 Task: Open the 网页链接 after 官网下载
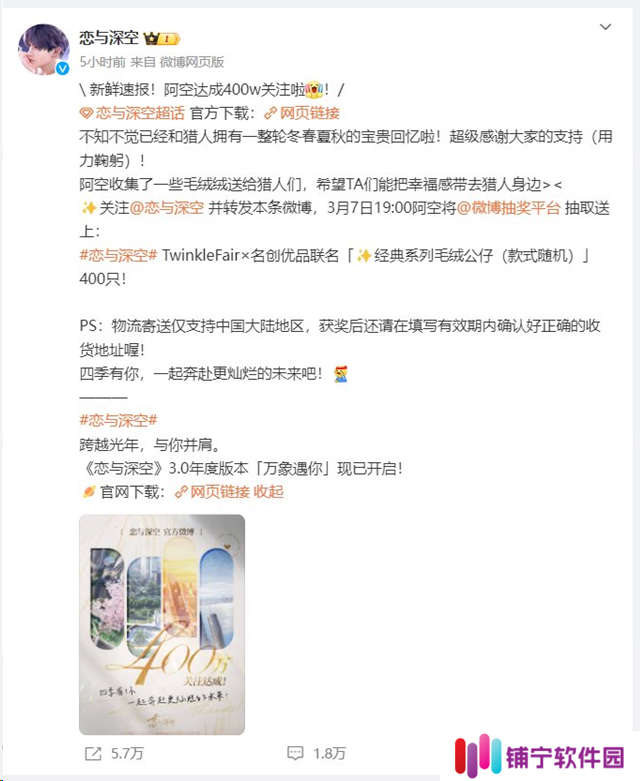tap(220, 492)
